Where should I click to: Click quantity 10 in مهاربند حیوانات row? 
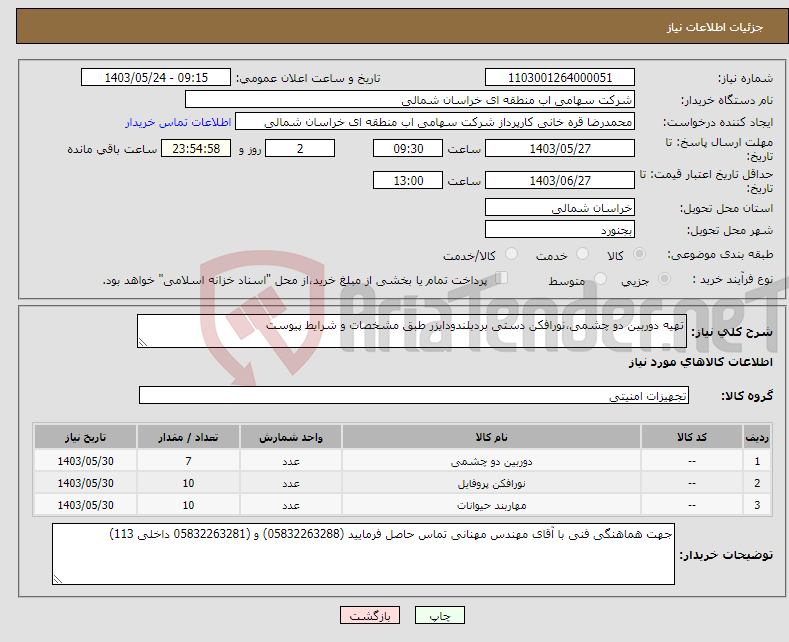click(x=188, y=506)
